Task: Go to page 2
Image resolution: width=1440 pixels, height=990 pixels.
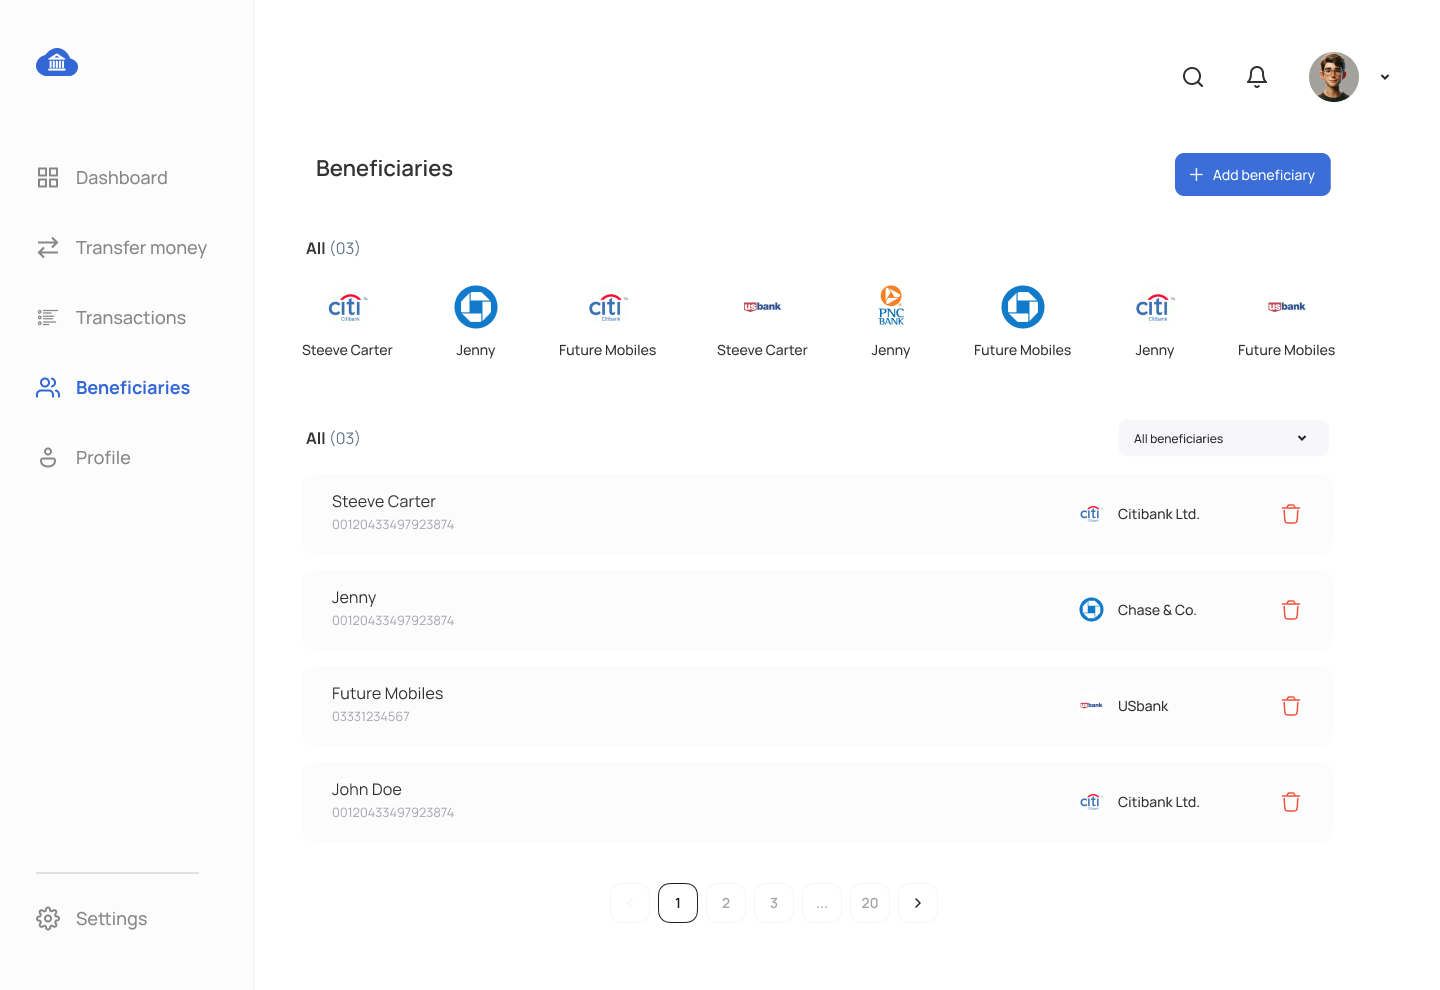Action: pyautogui.click(x=726, y=903)
